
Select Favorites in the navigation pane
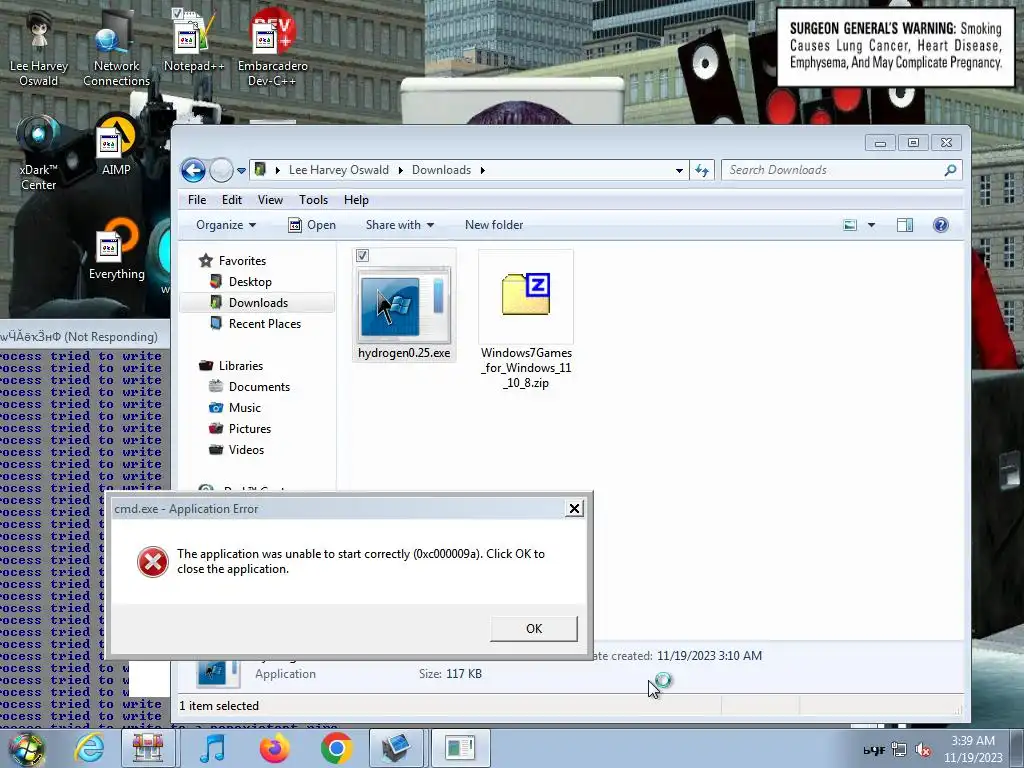242,261
